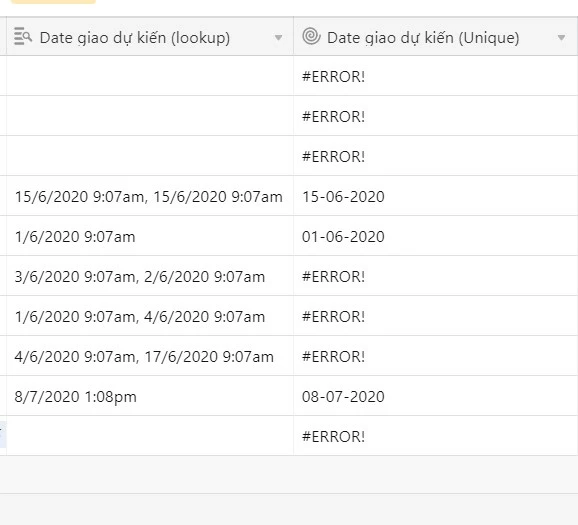
Task: Click the lookup field type icon
Action: coord(23,36)
